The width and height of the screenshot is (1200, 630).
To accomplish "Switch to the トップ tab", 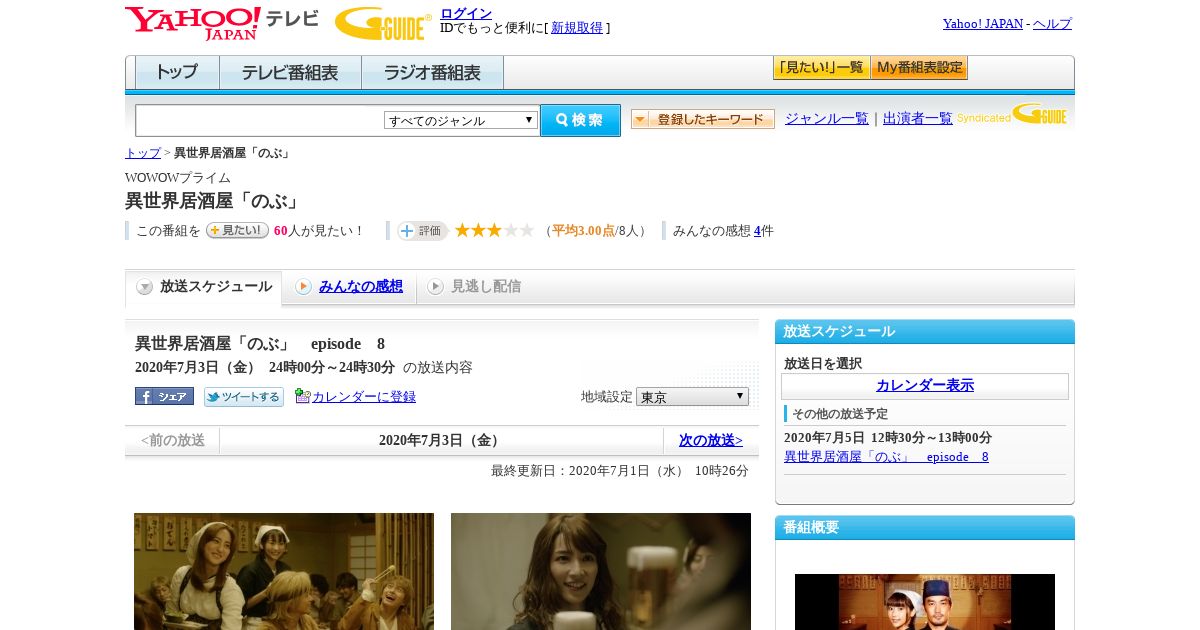I will (x=177, y=73).
